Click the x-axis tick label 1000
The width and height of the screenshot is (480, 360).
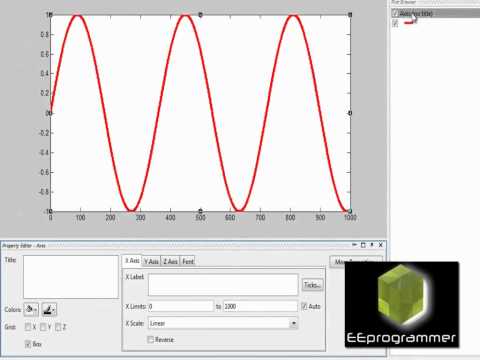click(x=350, y=218)
